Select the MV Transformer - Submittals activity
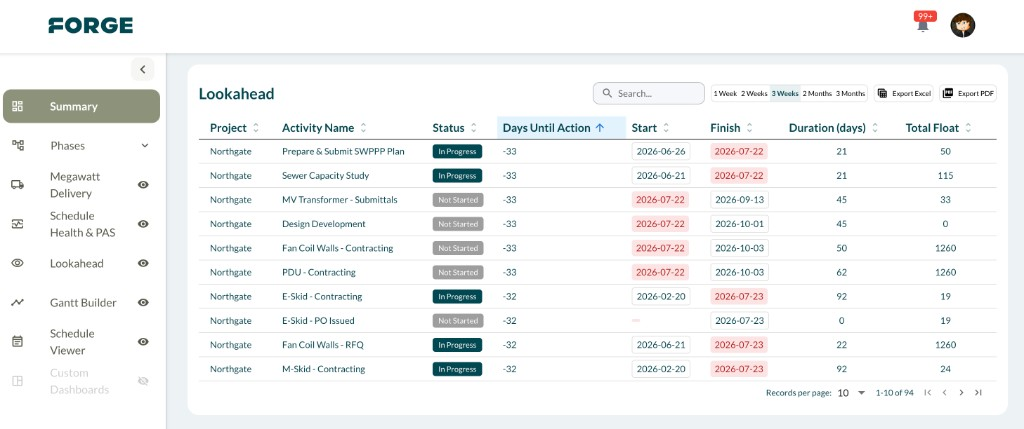Screen dimensions: 1024x429 [340, 200]
